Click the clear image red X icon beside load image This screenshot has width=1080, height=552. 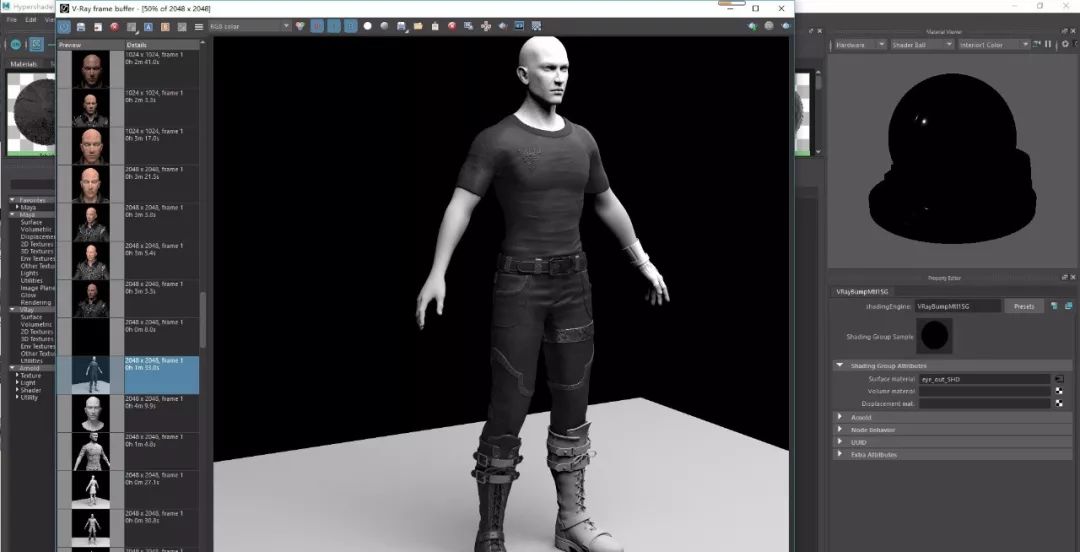point(114,26)
